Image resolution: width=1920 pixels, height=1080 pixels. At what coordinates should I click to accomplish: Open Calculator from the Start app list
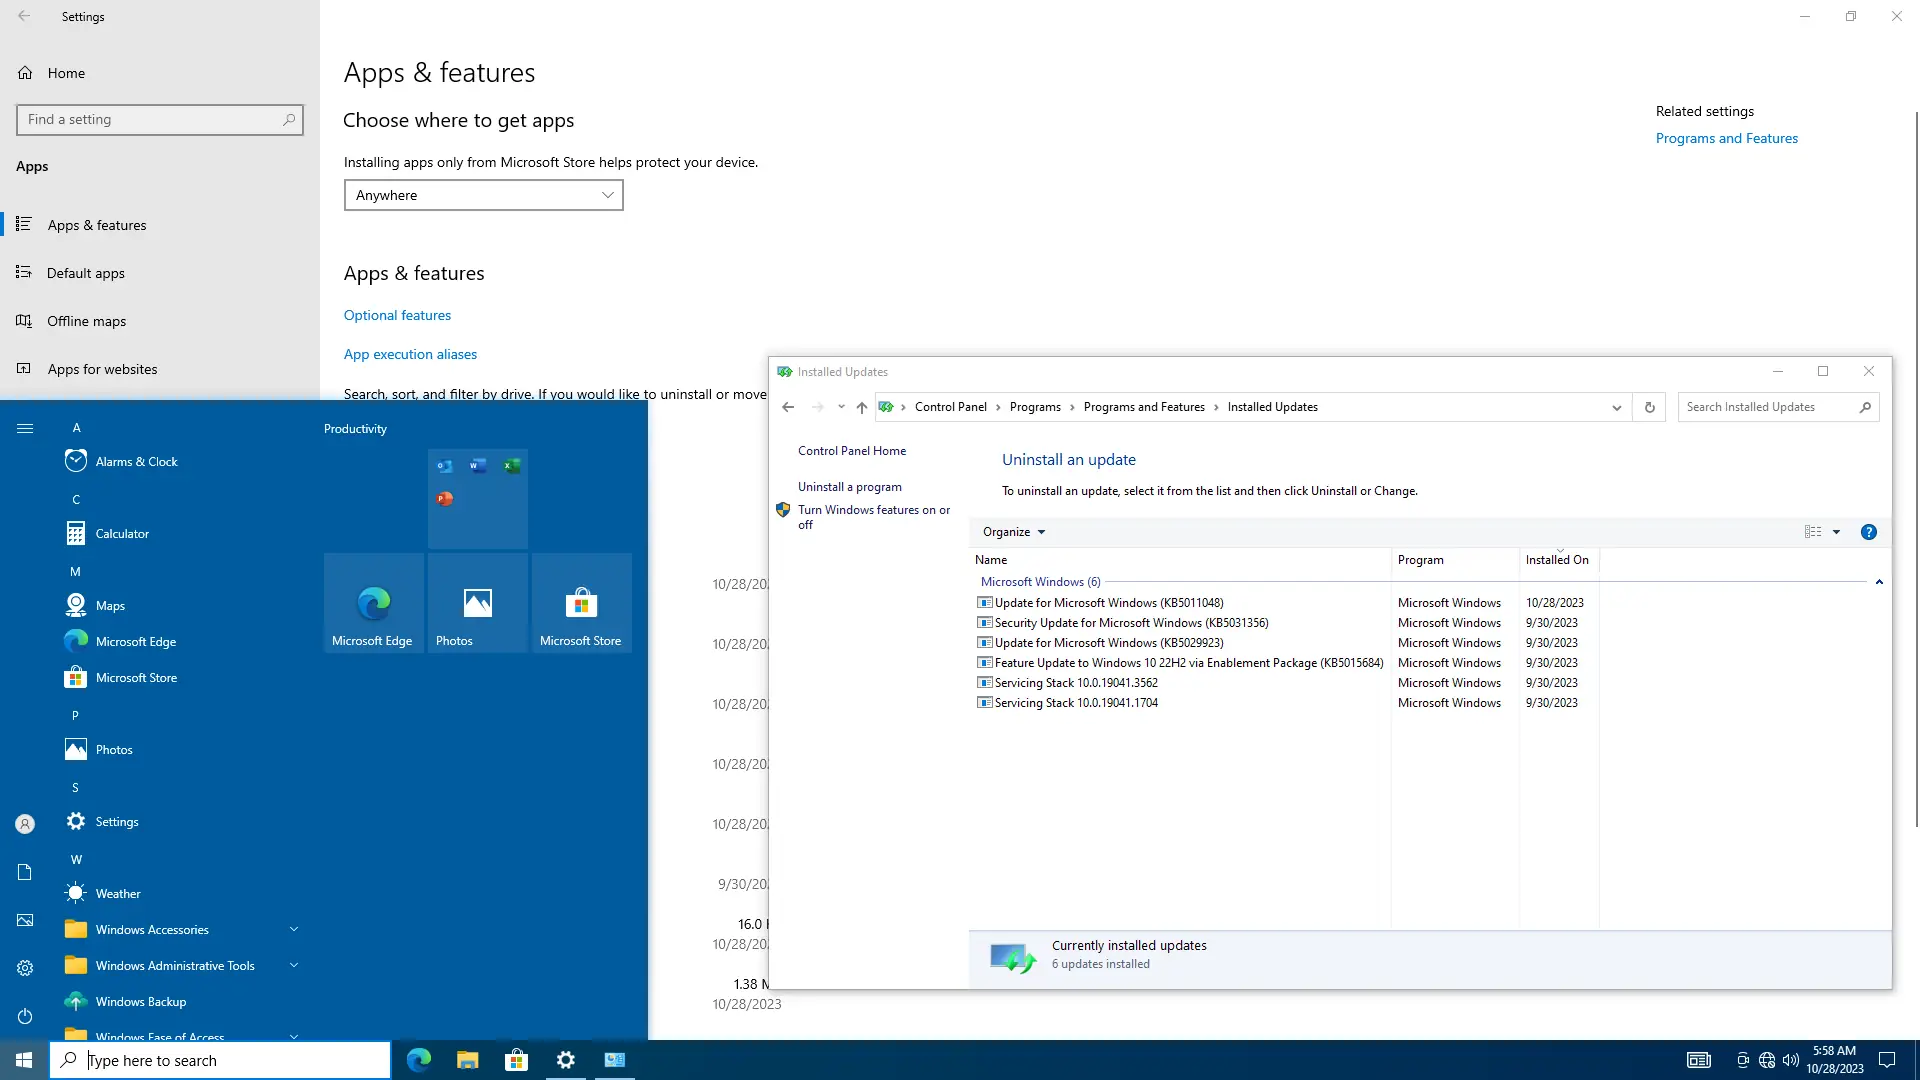[122, 534]
